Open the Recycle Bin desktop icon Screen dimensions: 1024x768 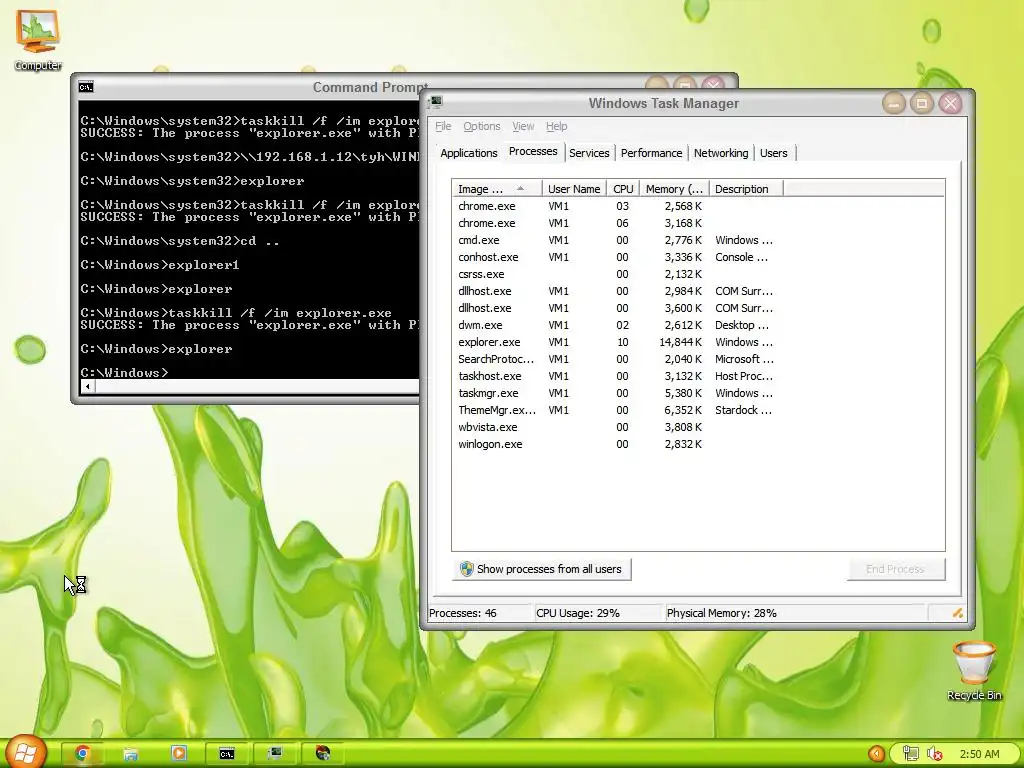pyautogui.click(x=974, y=671)
